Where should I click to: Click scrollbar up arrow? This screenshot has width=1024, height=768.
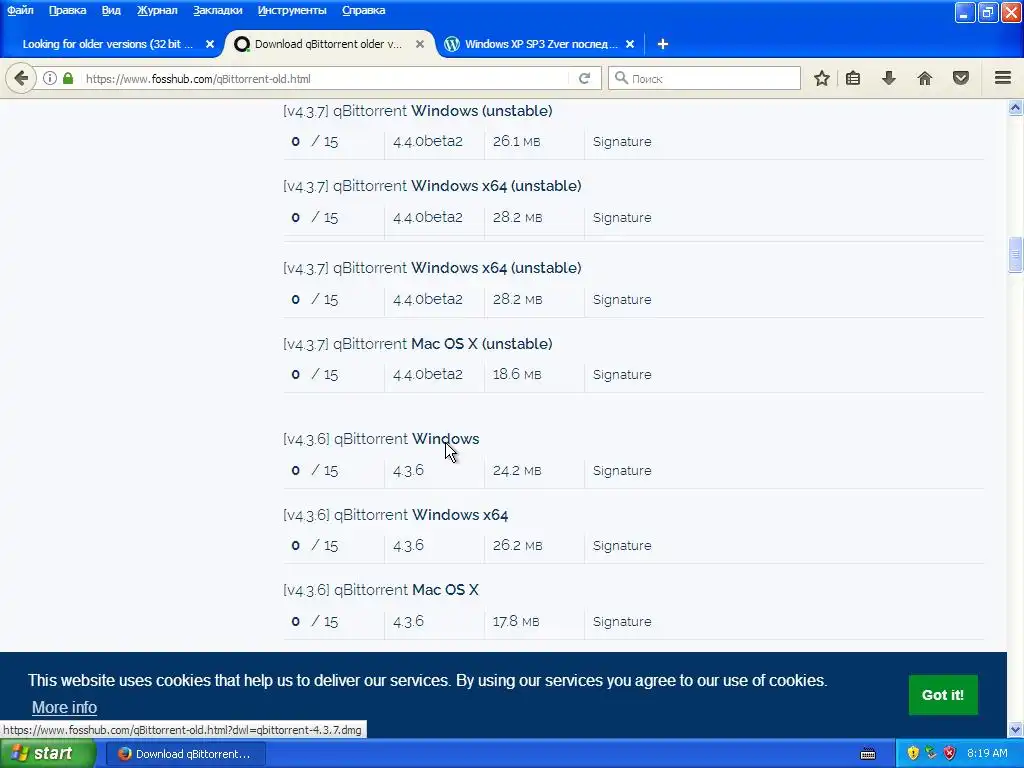coord(1016,107)
